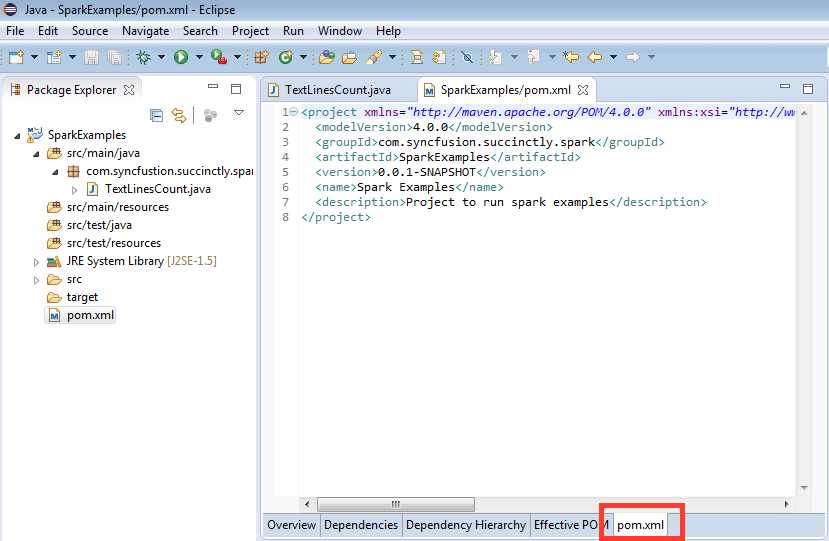Close the SparkExamples/pom.xml editor tab
The image size is (829, 541).
(583, 90)
